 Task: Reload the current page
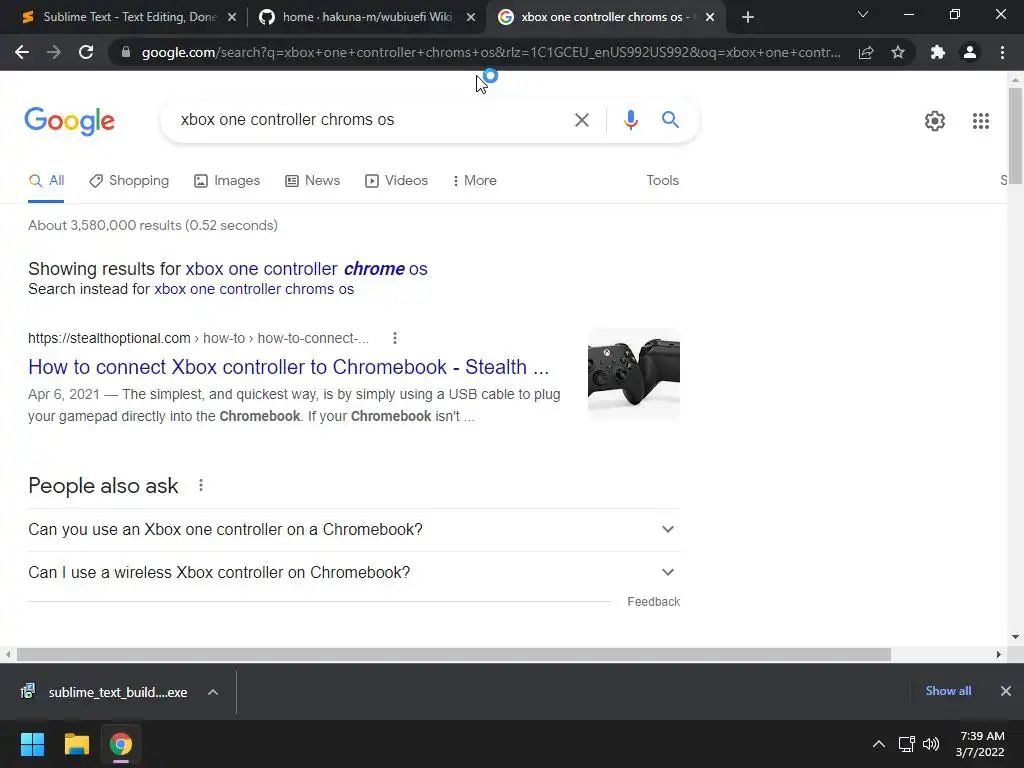coord(86,52)
